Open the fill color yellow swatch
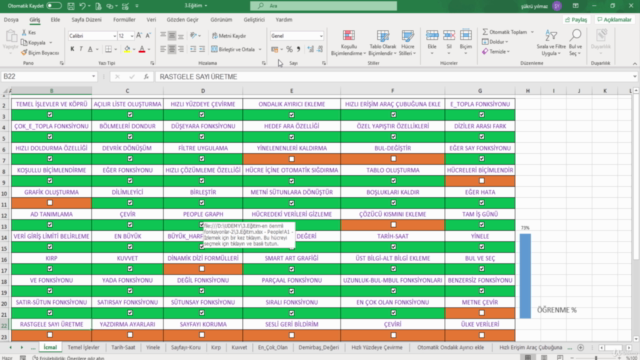Image resolution: width=640 pixels, height=360 pixels. click(127, 49)
